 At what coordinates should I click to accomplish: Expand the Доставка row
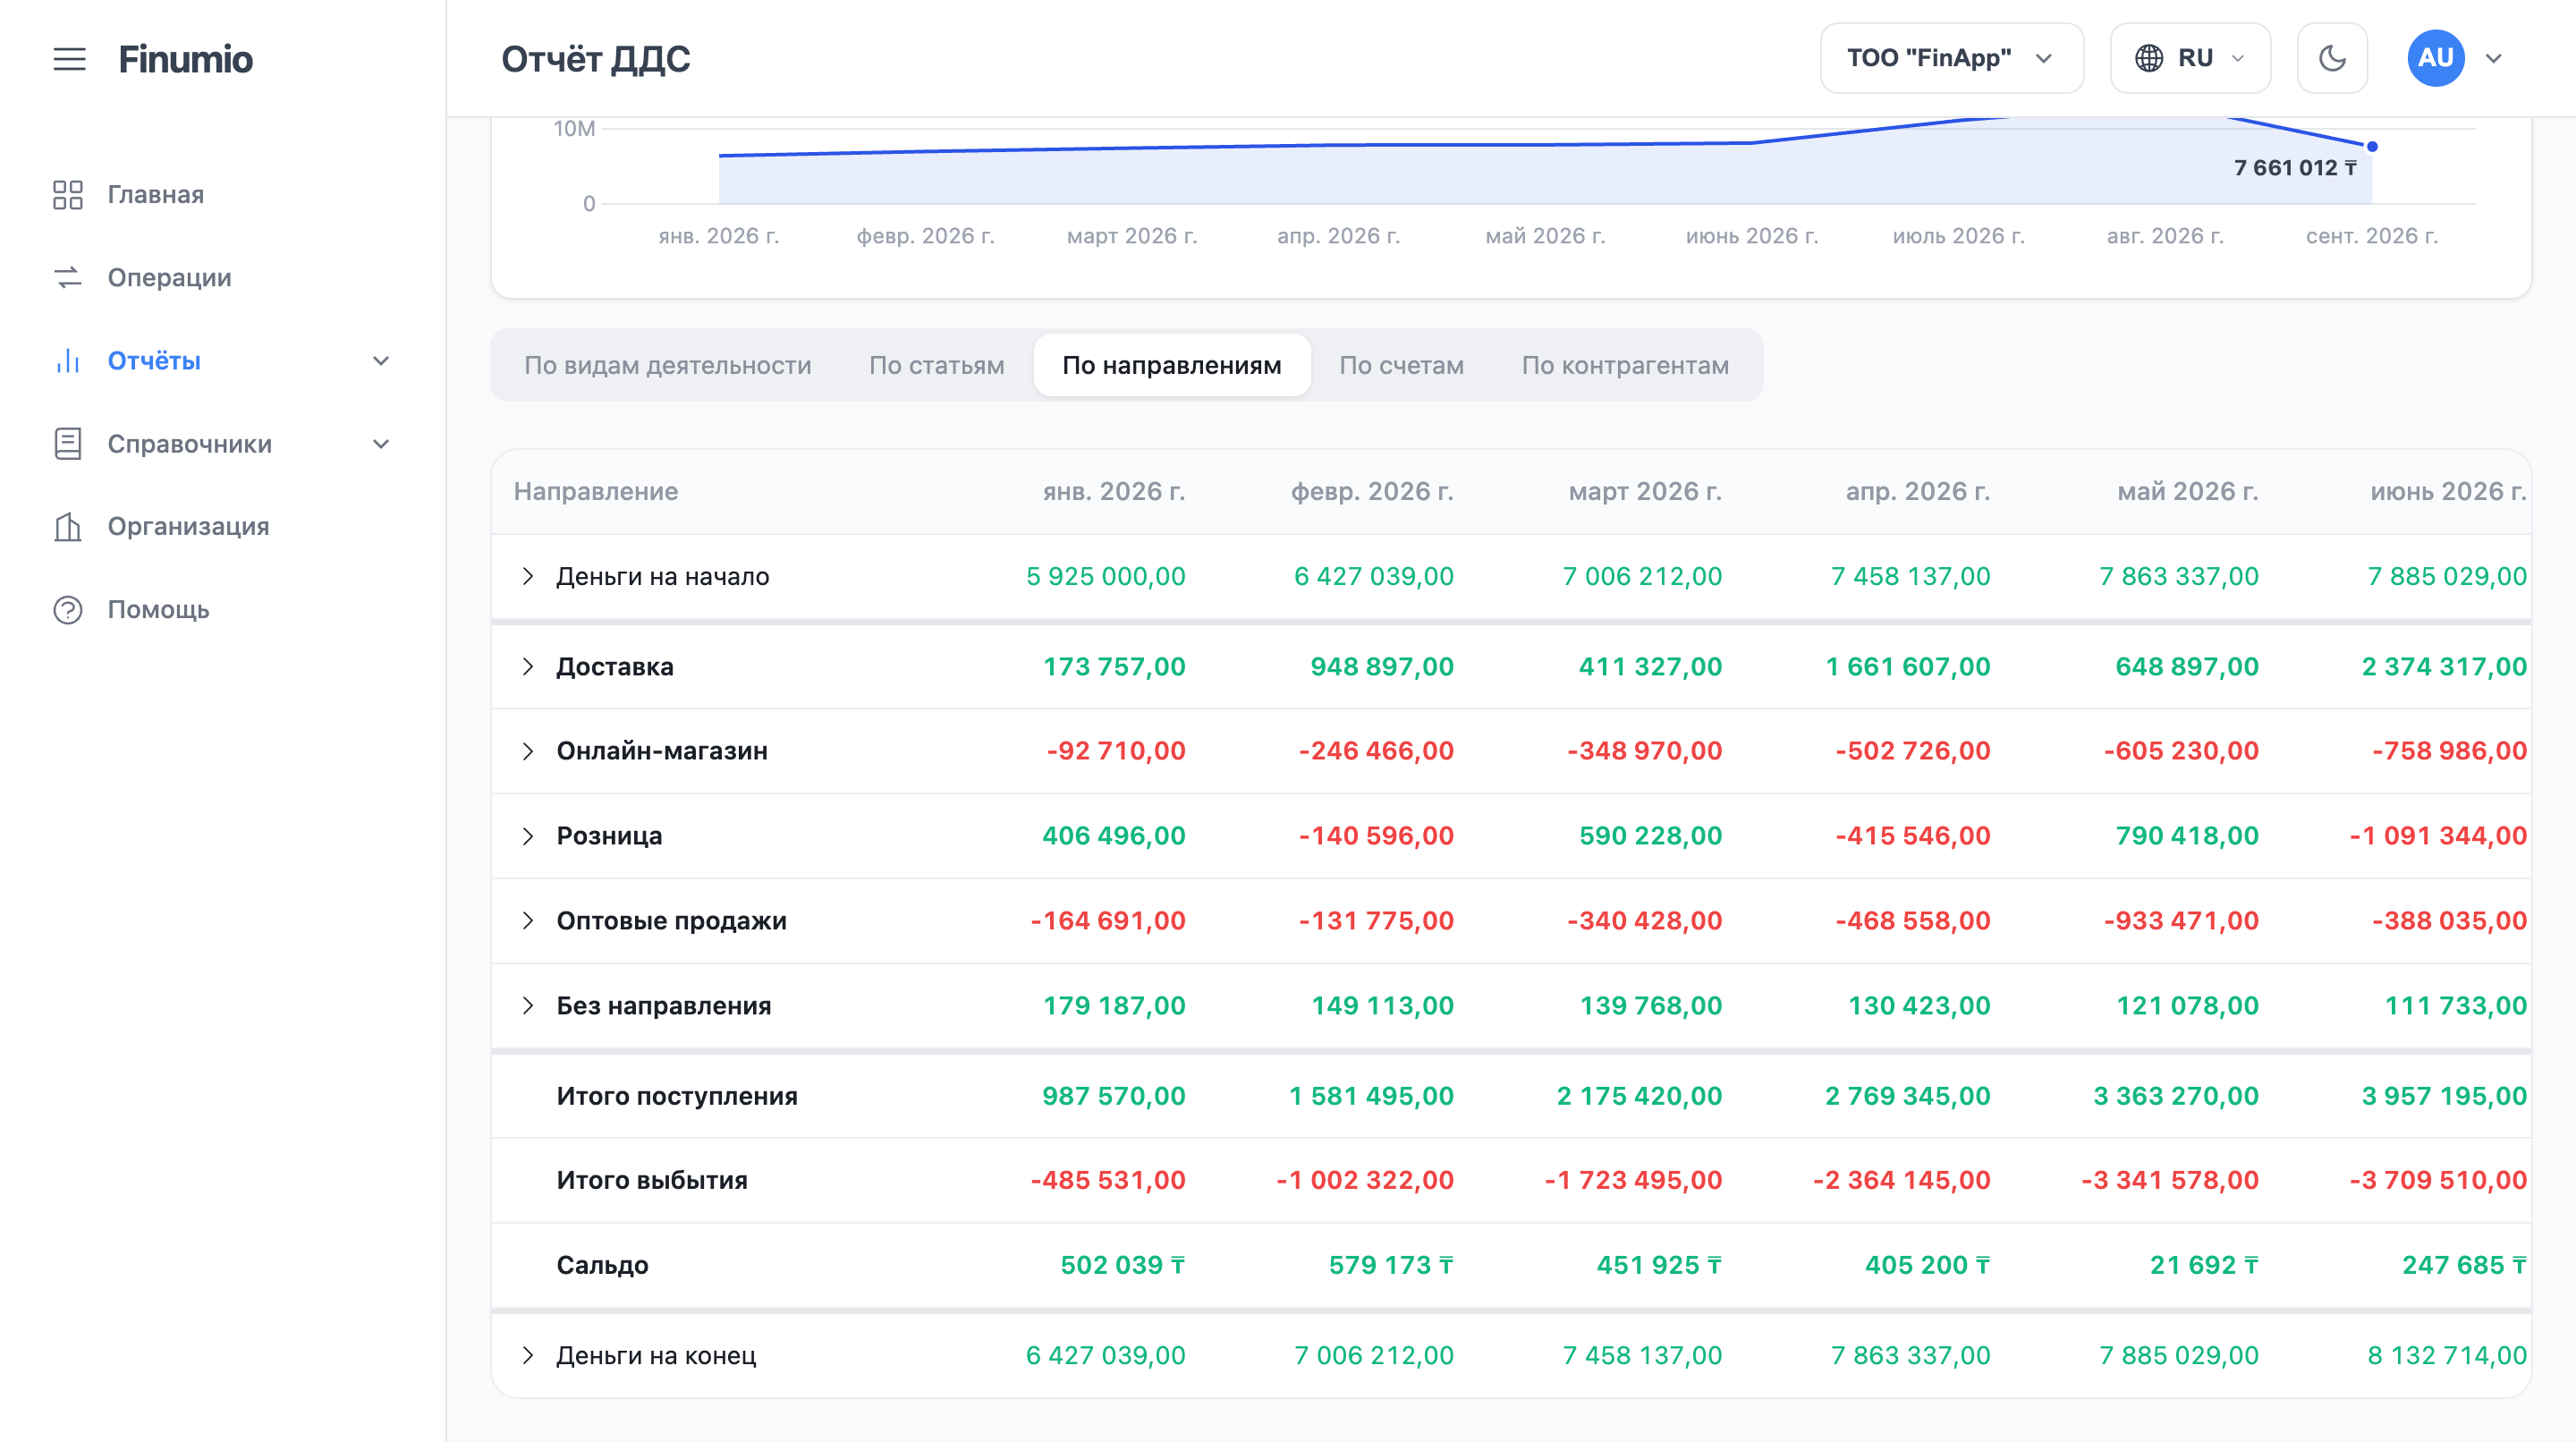click(x=528, y=666)
